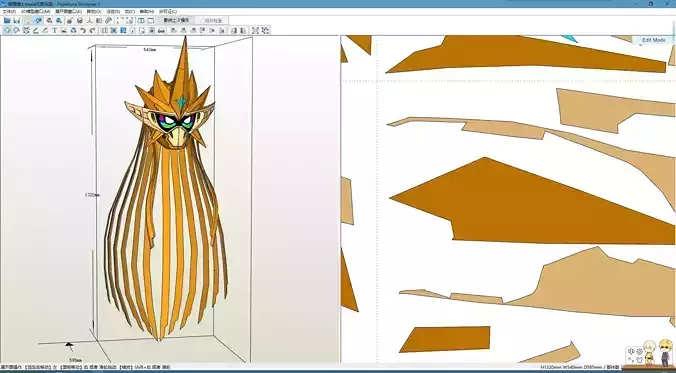Maximize the Pepakura Designer window

point(651,3)
